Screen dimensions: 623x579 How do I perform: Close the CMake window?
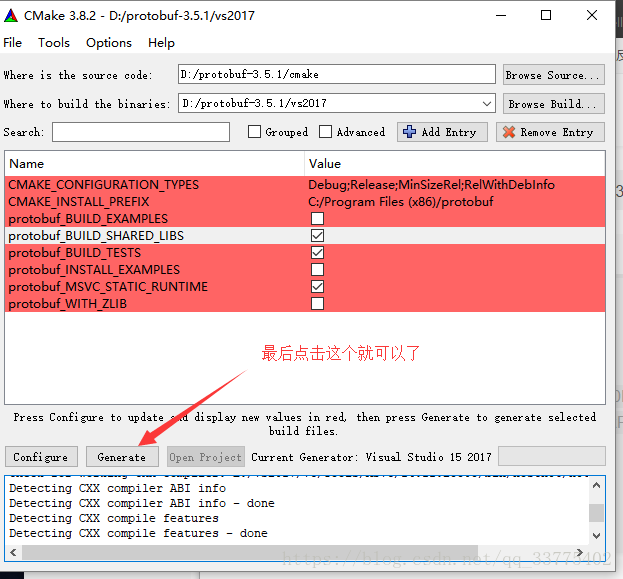point(592,15)
